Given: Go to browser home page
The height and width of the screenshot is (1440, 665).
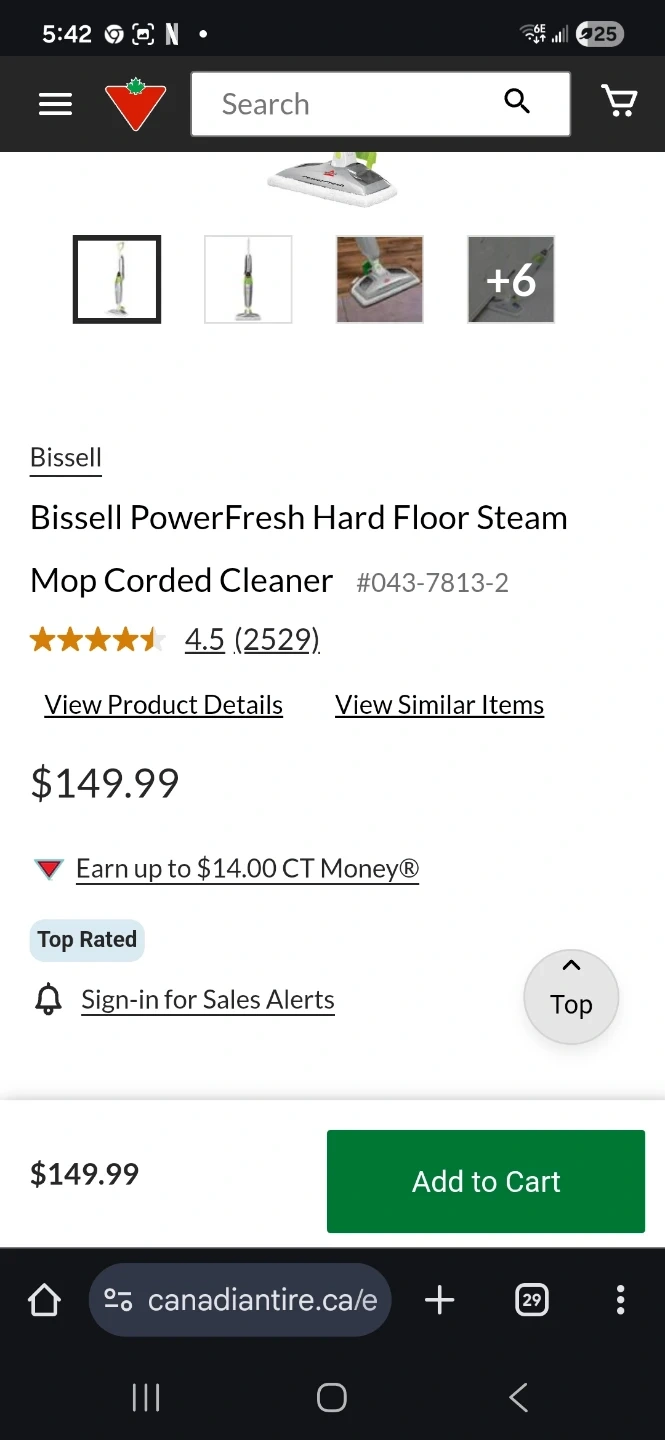Looking at the screenshot, I should [44, 1300].
